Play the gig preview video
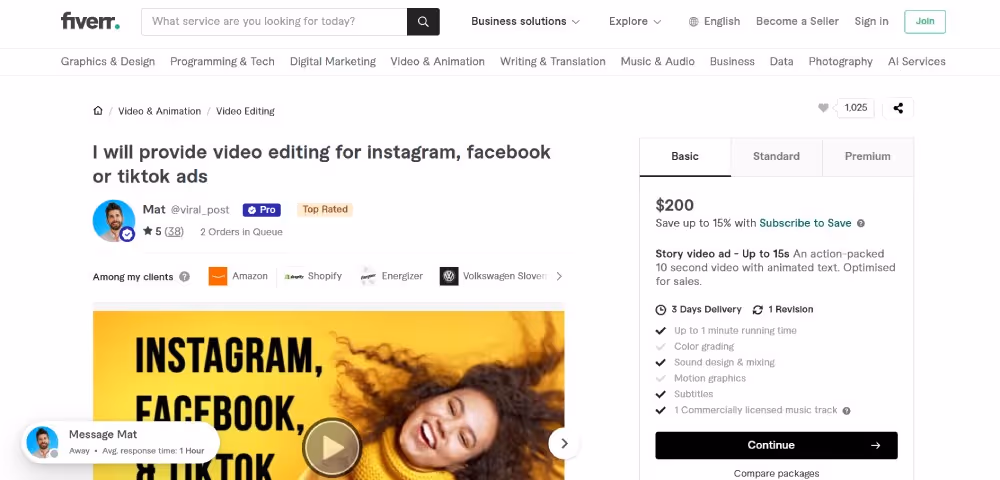Screen dimensions: 1000x480 click(332, 447)
